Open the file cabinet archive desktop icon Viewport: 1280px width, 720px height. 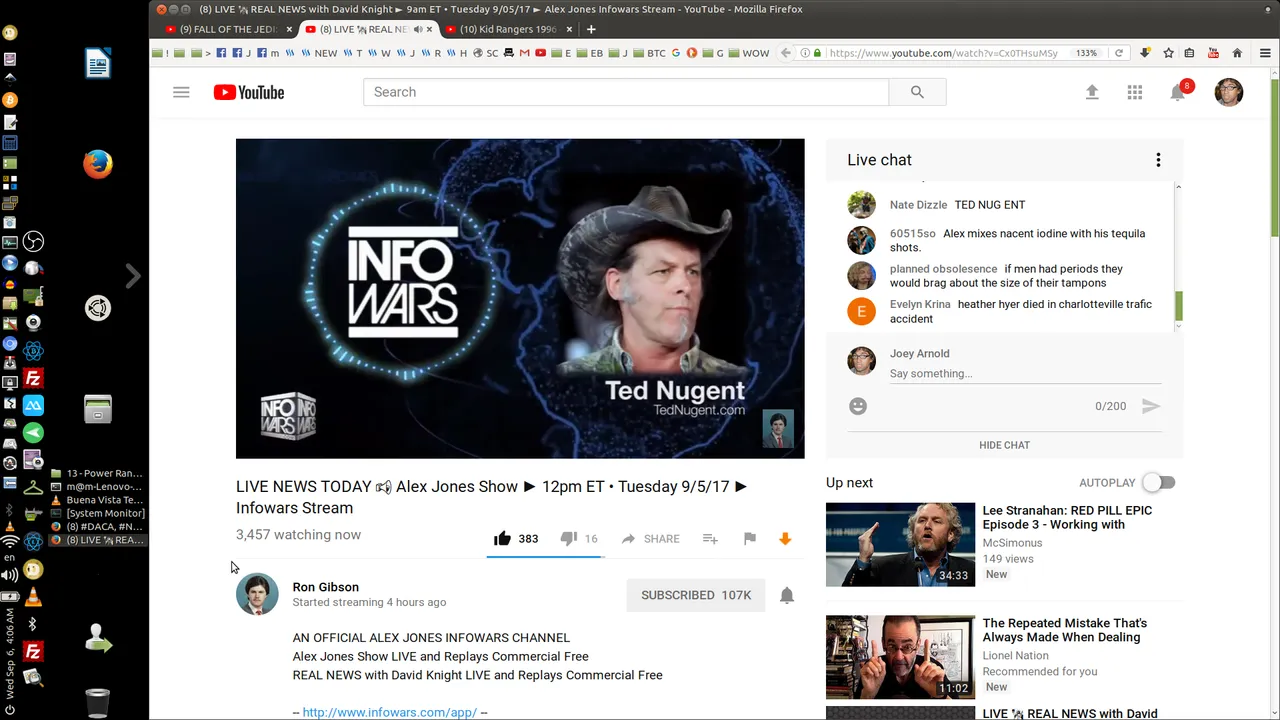pyautogui.click(x=97, y=409)
